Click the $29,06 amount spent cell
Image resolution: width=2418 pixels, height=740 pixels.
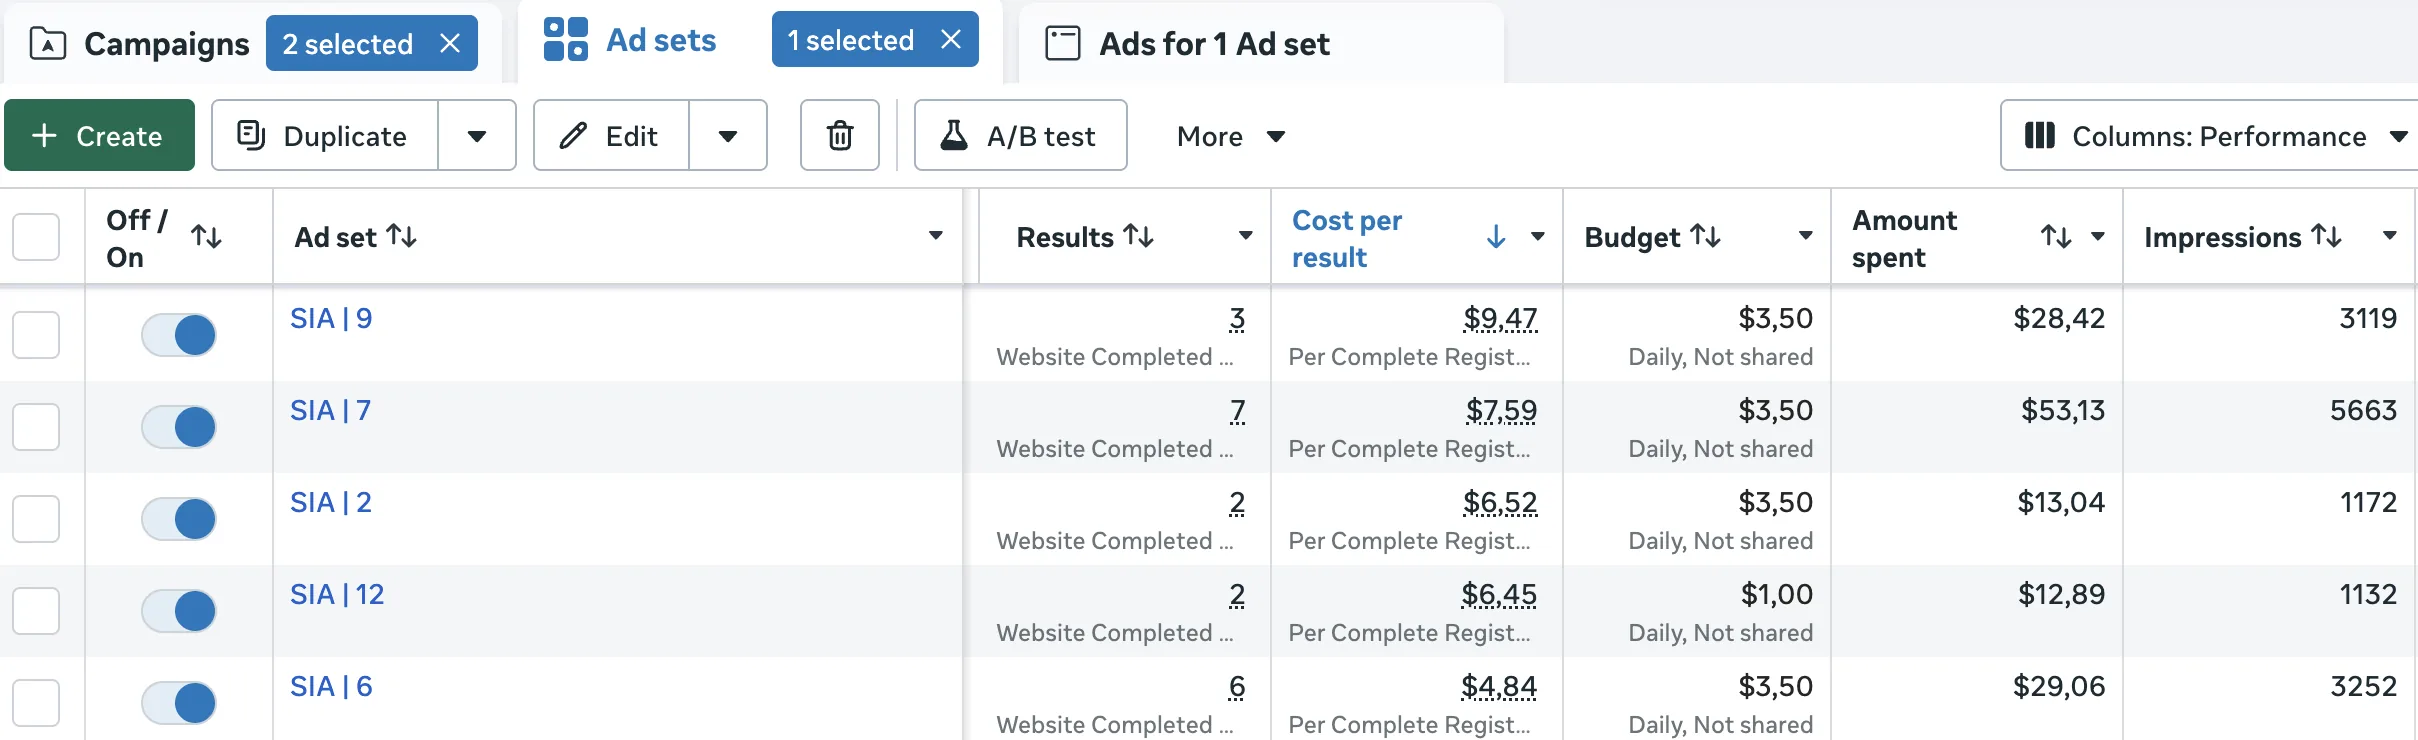[2059, 686]
